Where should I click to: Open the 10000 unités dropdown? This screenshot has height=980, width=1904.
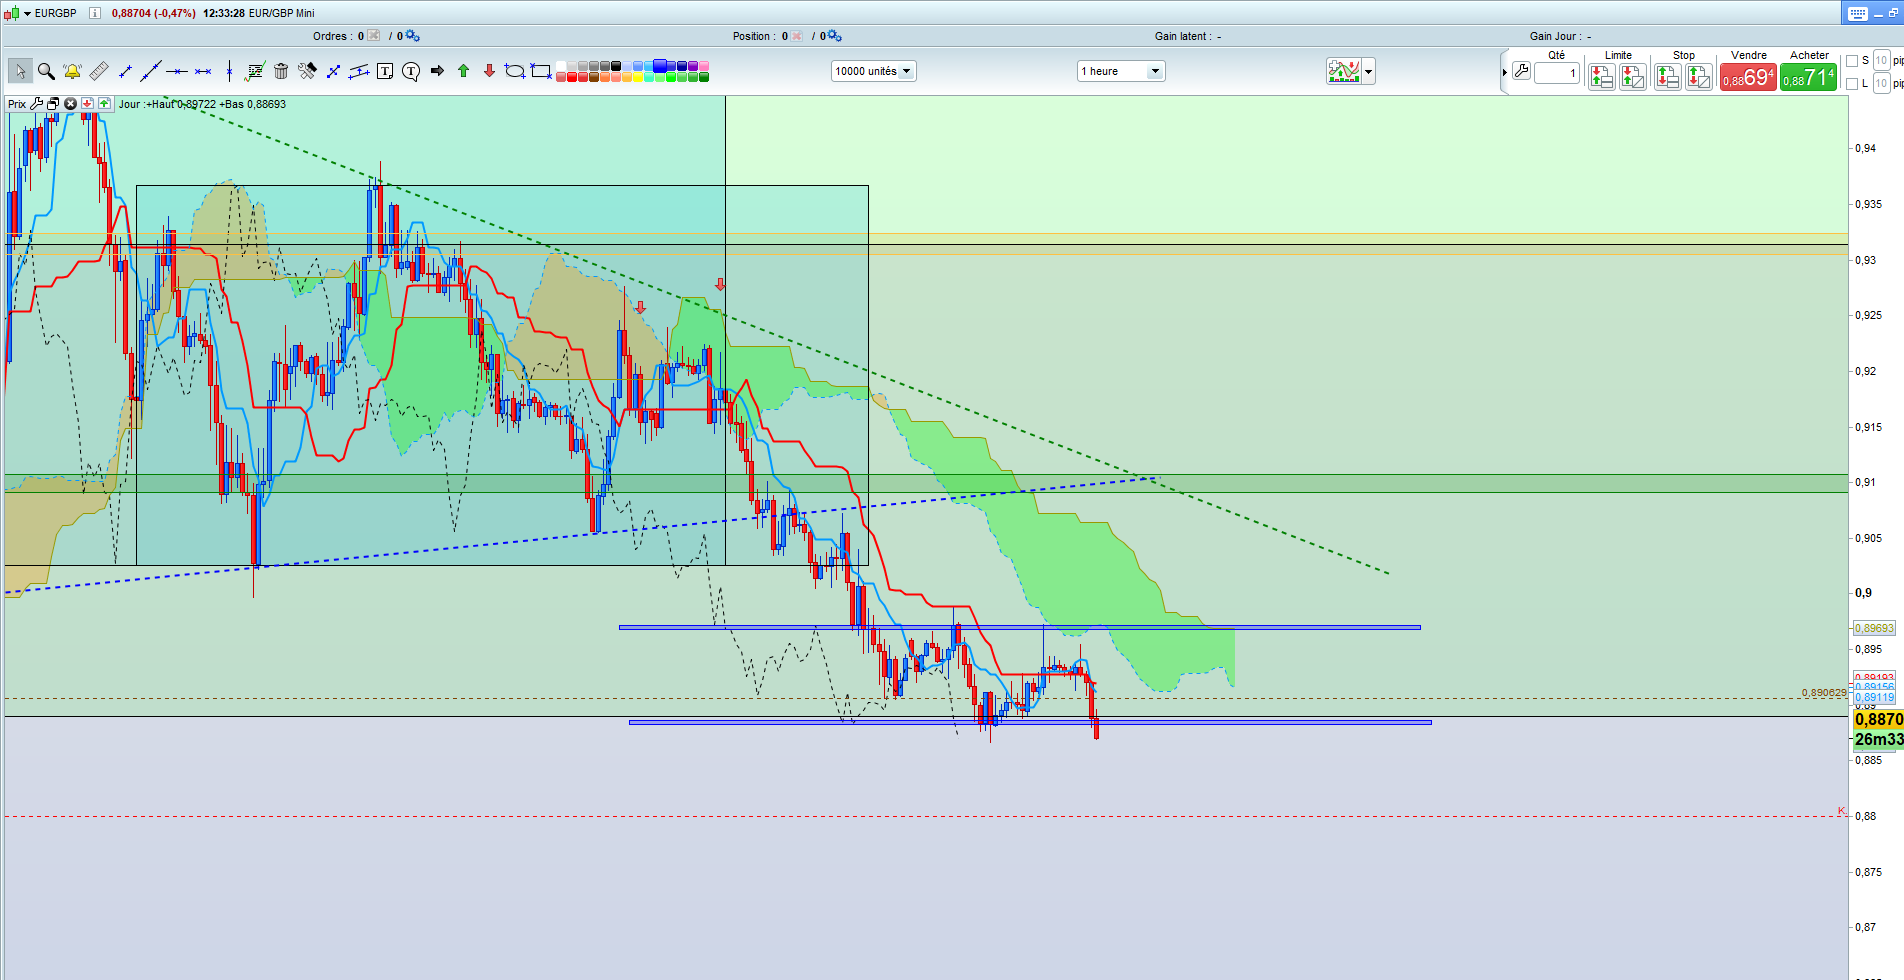point(873,71)
